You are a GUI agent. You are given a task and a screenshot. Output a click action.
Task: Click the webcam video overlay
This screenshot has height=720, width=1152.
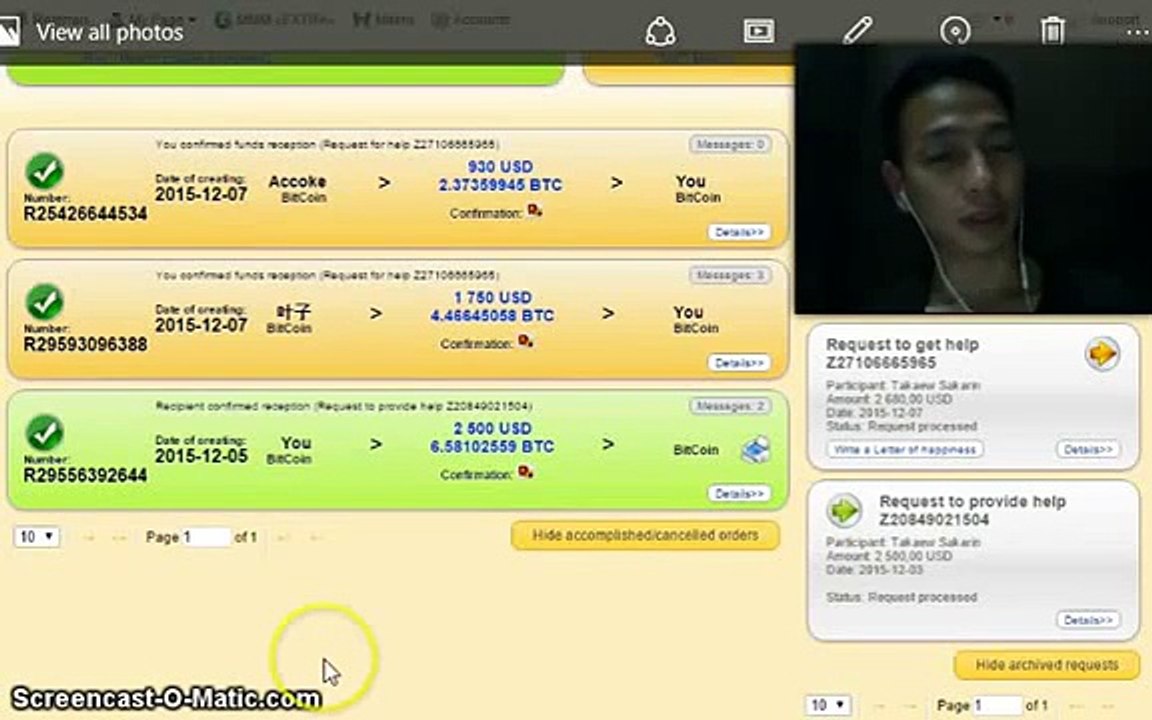[973, 179]
